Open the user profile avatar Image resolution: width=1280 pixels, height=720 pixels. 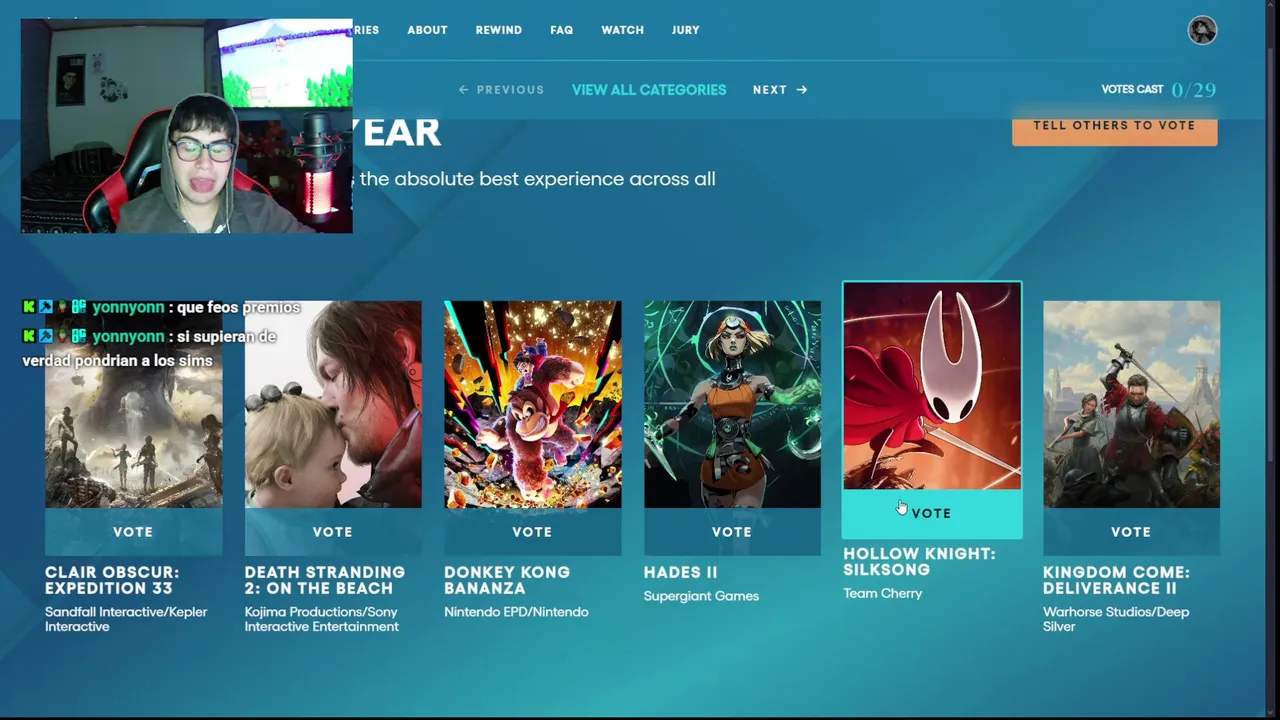(1202, 30)
